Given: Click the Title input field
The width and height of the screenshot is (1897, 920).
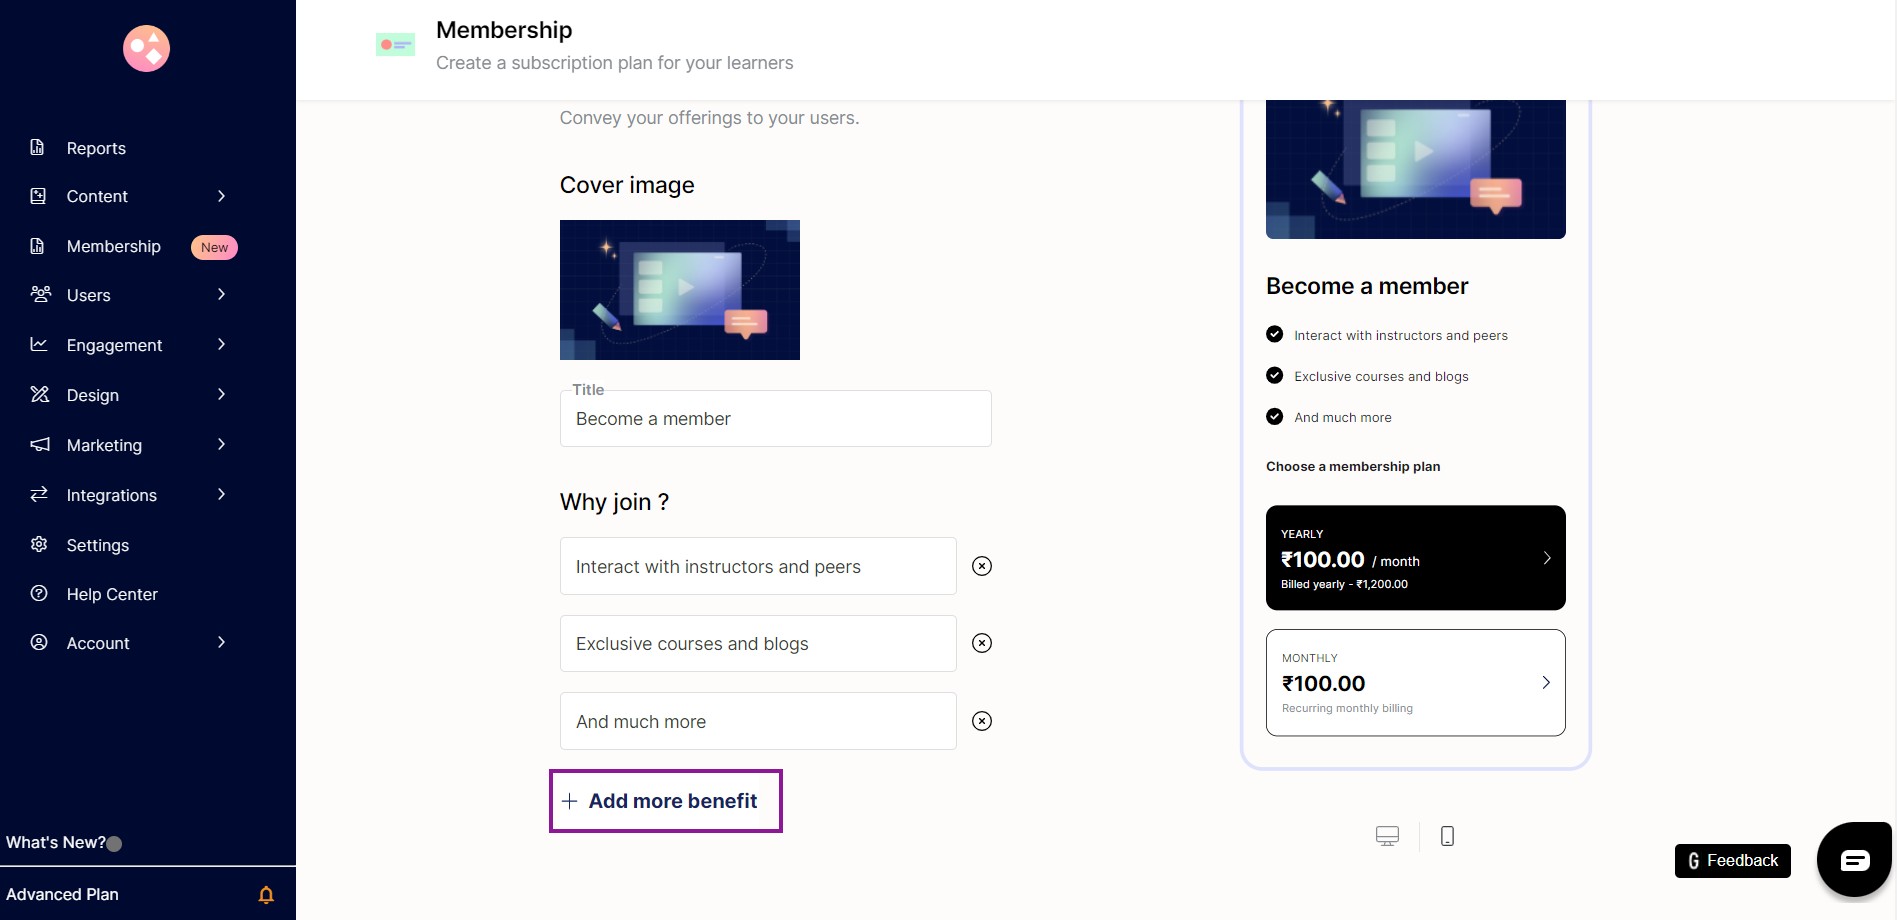Looking at the screenshot, I should (x=776, y=419).
